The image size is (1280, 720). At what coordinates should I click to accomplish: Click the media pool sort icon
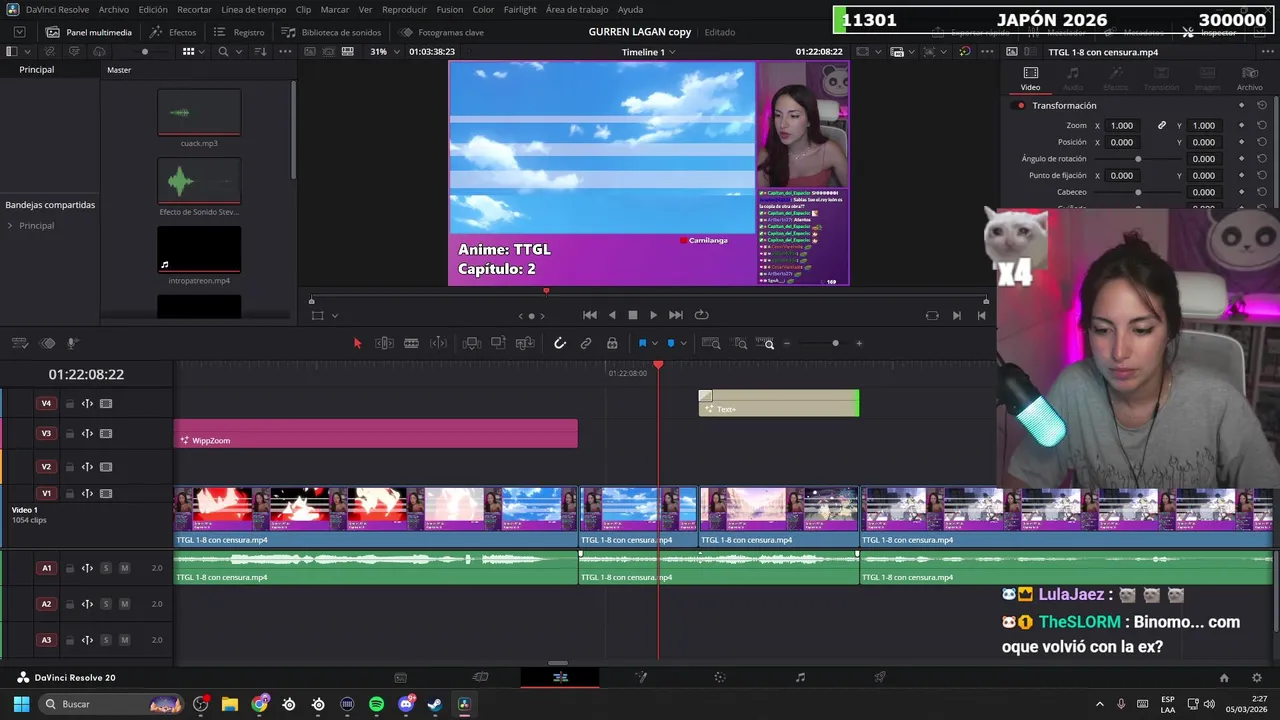pyautogui.click(x=260, y=51)
